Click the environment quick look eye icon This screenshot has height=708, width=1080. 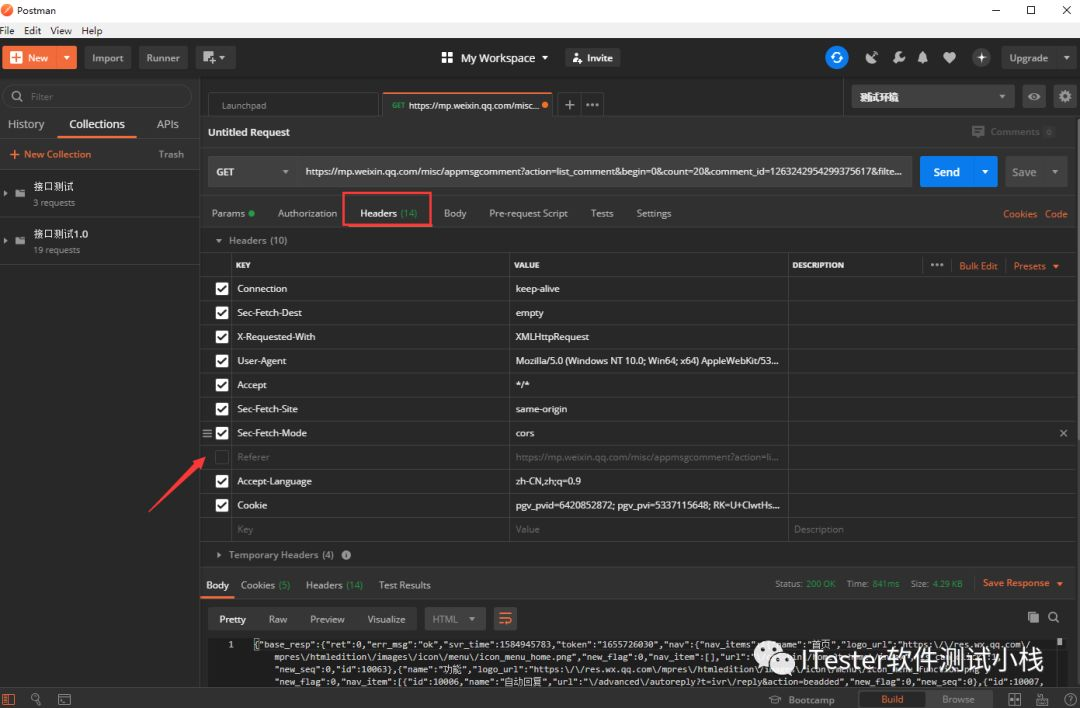tap(1034, 96)
